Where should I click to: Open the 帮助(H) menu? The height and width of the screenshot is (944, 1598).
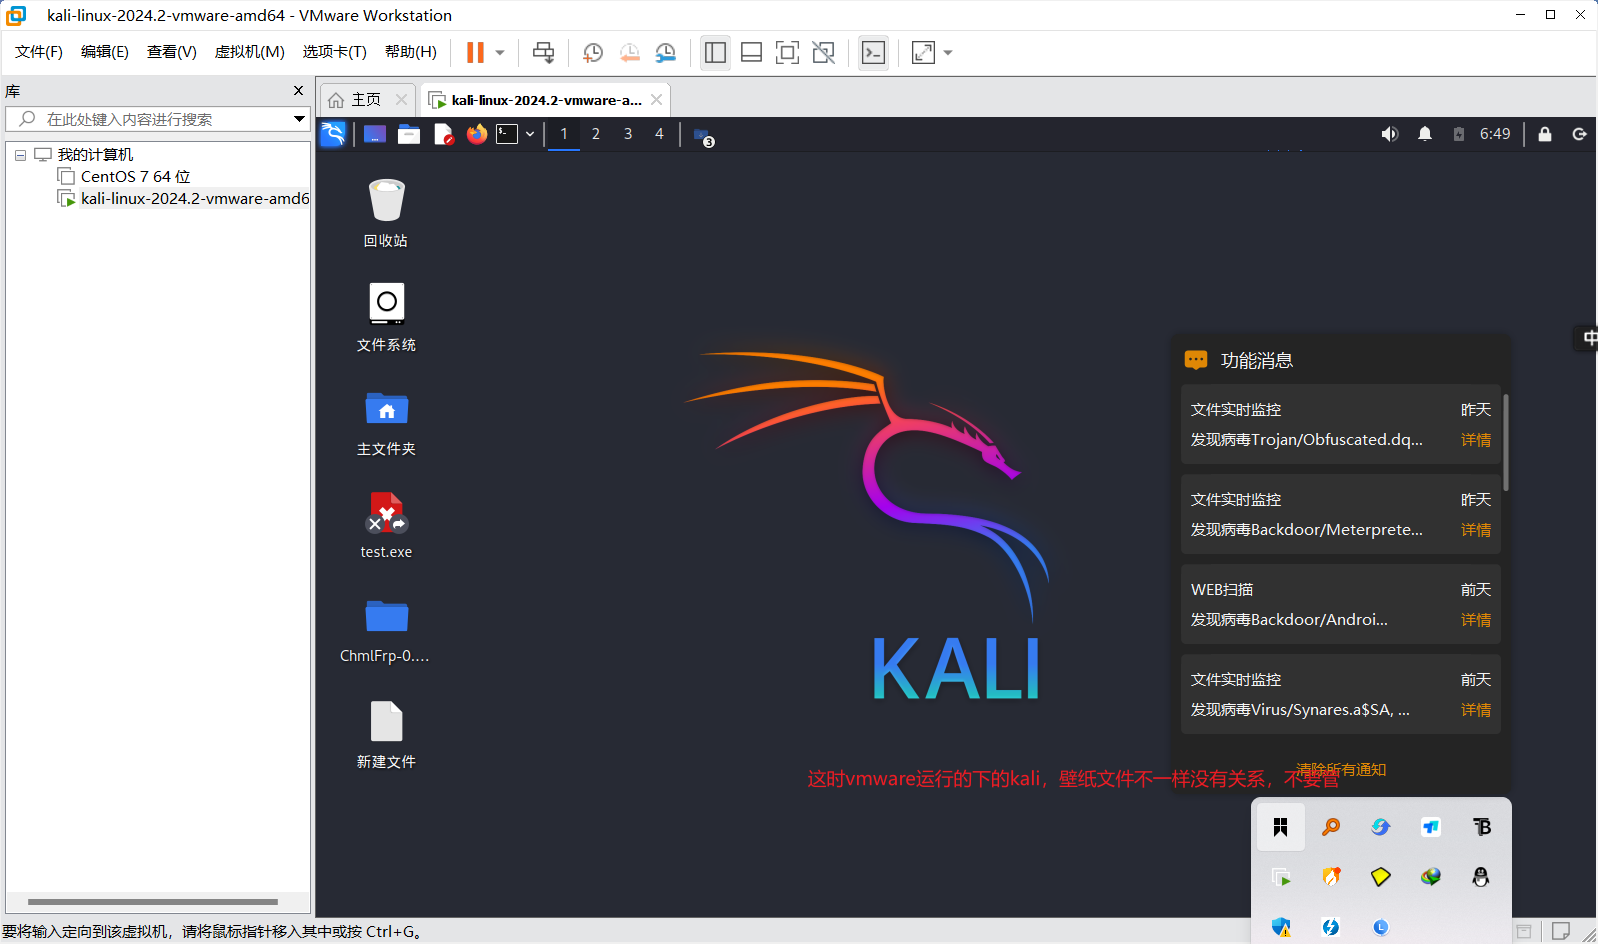click(411, 52)
